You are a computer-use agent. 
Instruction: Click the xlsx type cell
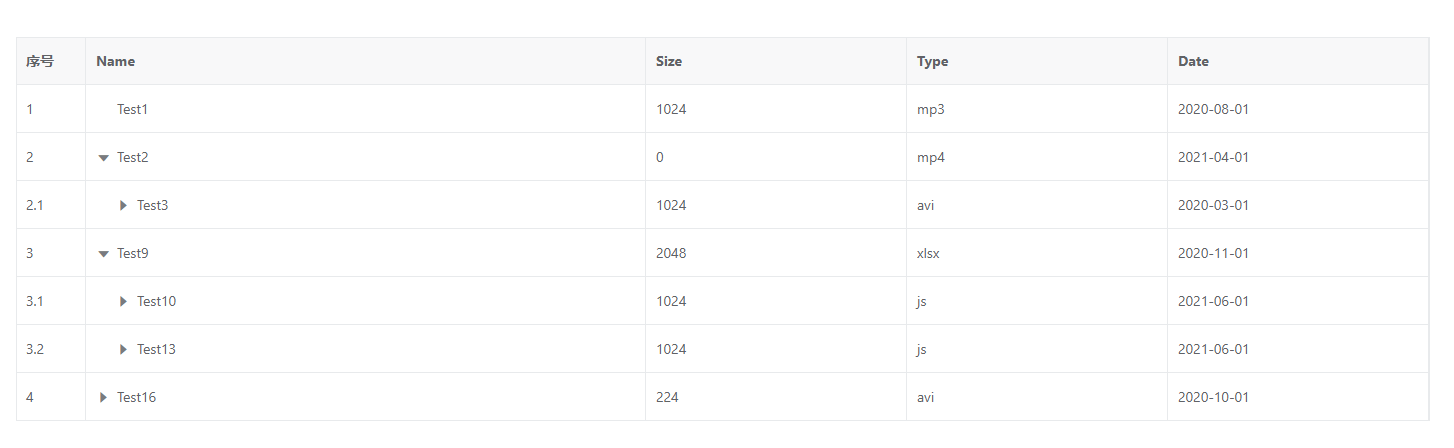tap(928, 253)
